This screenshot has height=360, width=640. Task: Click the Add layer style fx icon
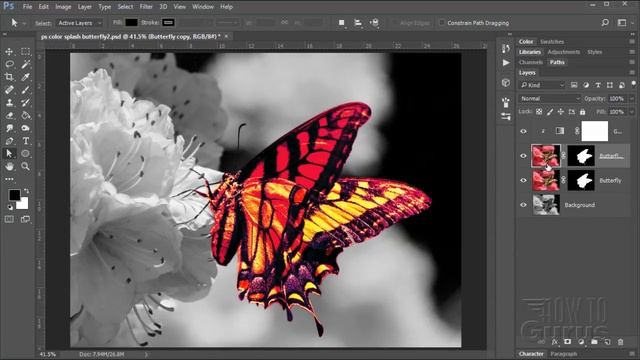(x=555, y=342)
